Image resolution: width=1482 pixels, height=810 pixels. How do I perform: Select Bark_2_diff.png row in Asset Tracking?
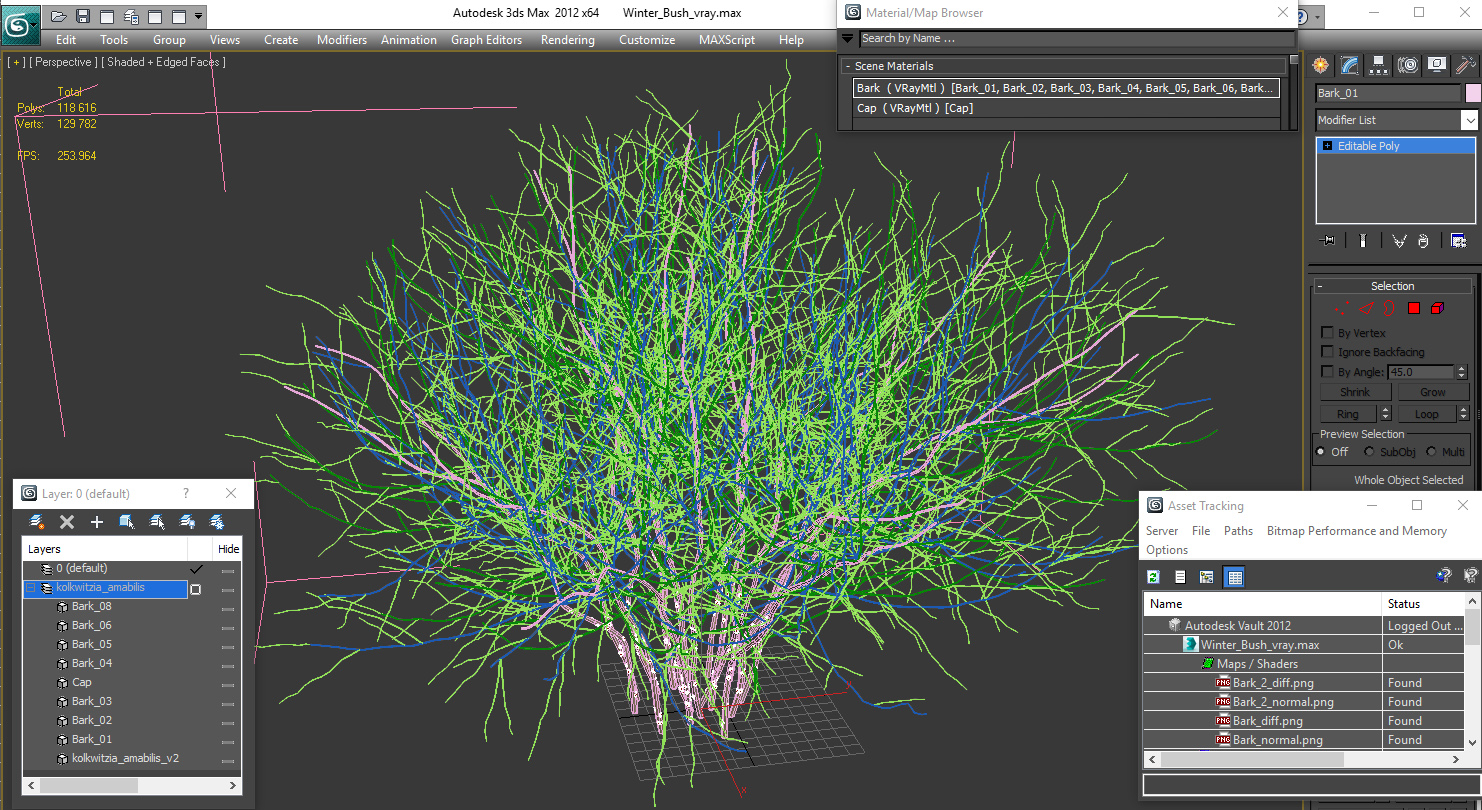(x=1304, y=683)
